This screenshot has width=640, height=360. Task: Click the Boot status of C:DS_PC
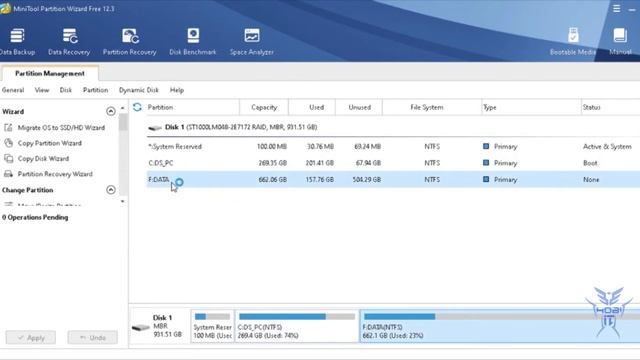(x=590, y=163)
